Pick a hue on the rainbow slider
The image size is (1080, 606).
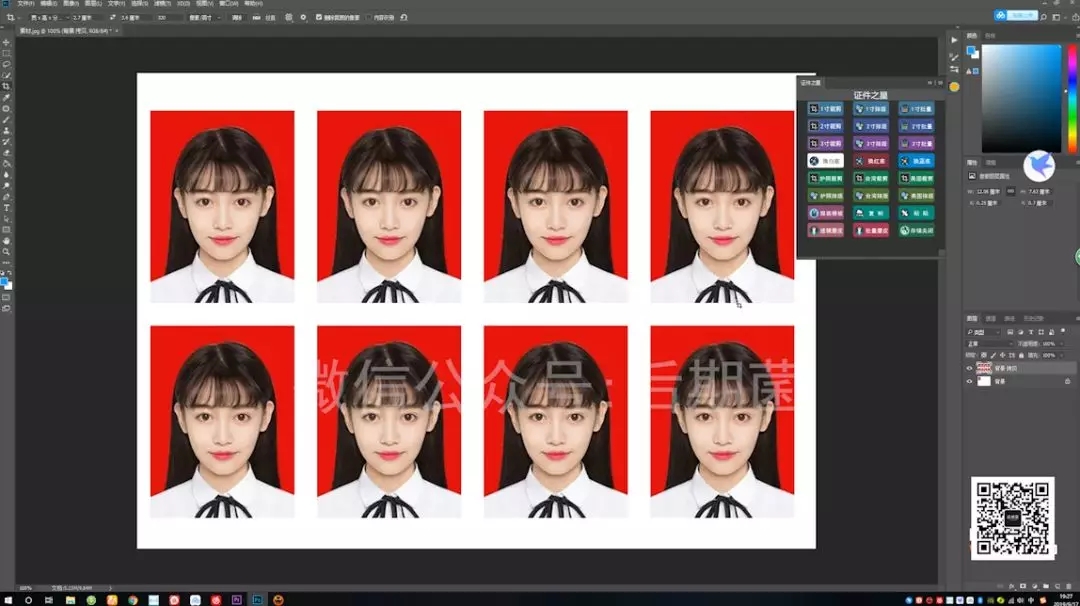(x=1072, y=98)
